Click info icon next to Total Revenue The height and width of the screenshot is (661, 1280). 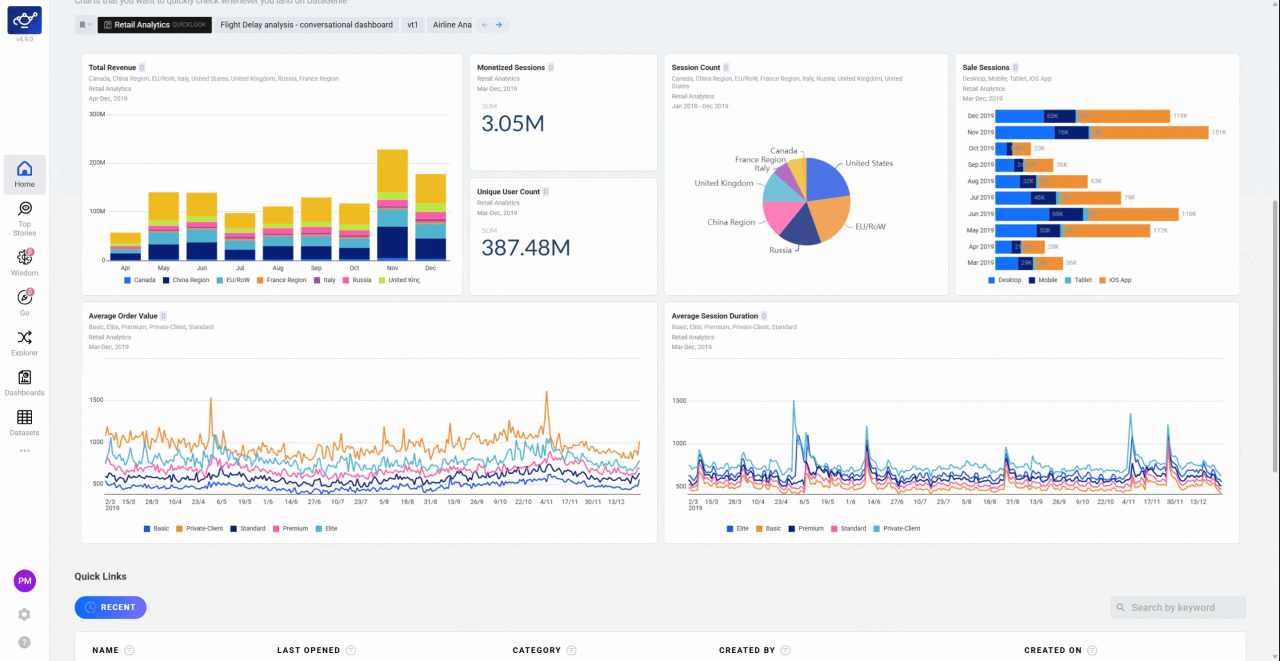point(142,68)
